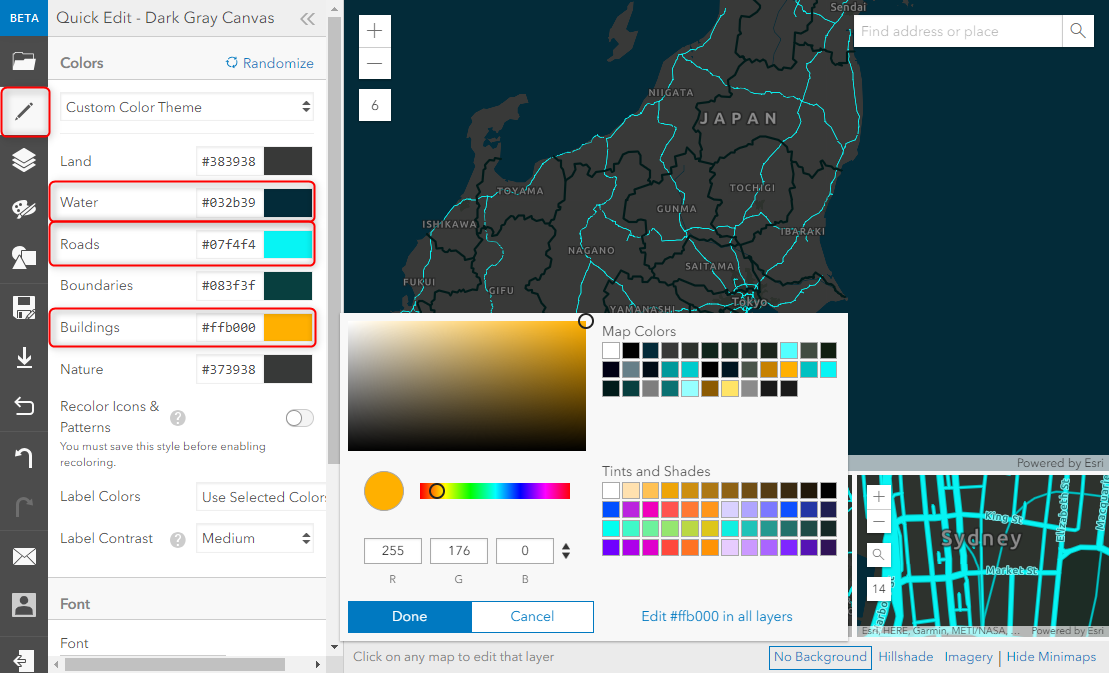
Task: Open the envelope mail icon
Action: [24, 556]
